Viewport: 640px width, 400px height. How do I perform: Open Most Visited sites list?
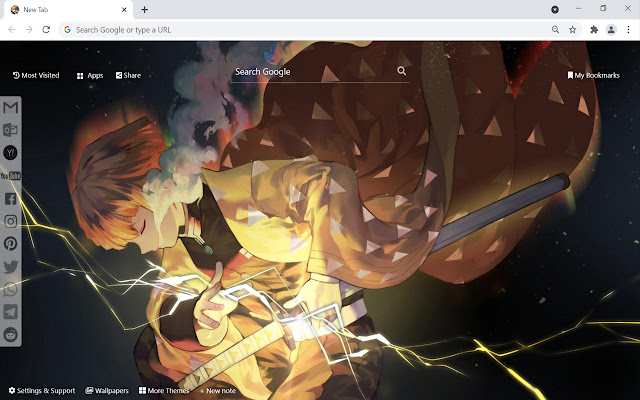[36, 76]
